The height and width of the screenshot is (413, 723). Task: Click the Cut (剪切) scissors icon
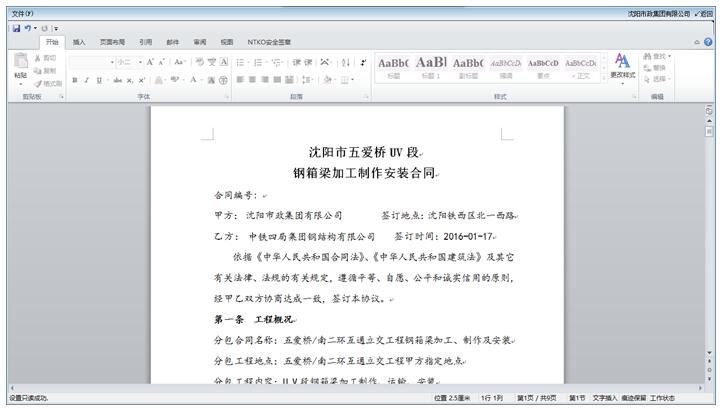[38, 58]
